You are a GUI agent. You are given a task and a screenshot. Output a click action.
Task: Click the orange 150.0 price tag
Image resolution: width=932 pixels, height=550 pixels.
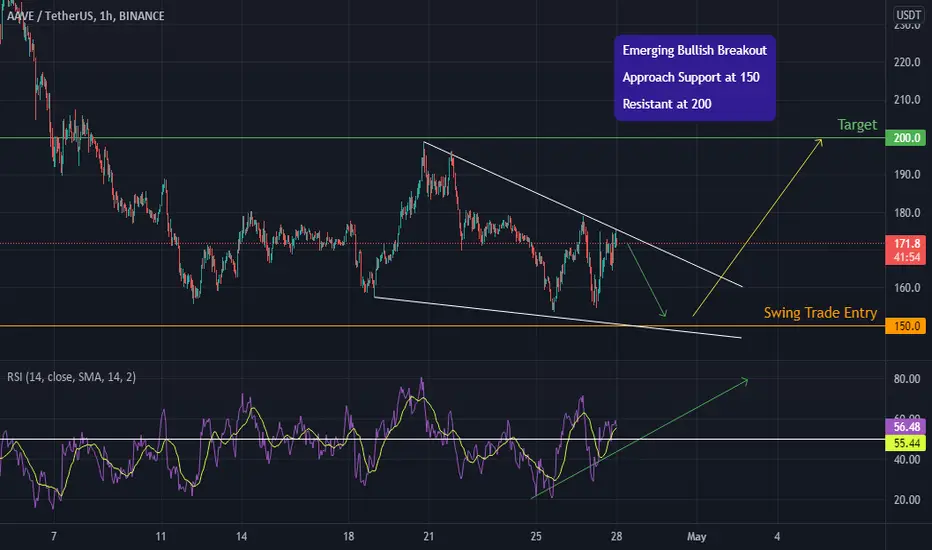906,326
